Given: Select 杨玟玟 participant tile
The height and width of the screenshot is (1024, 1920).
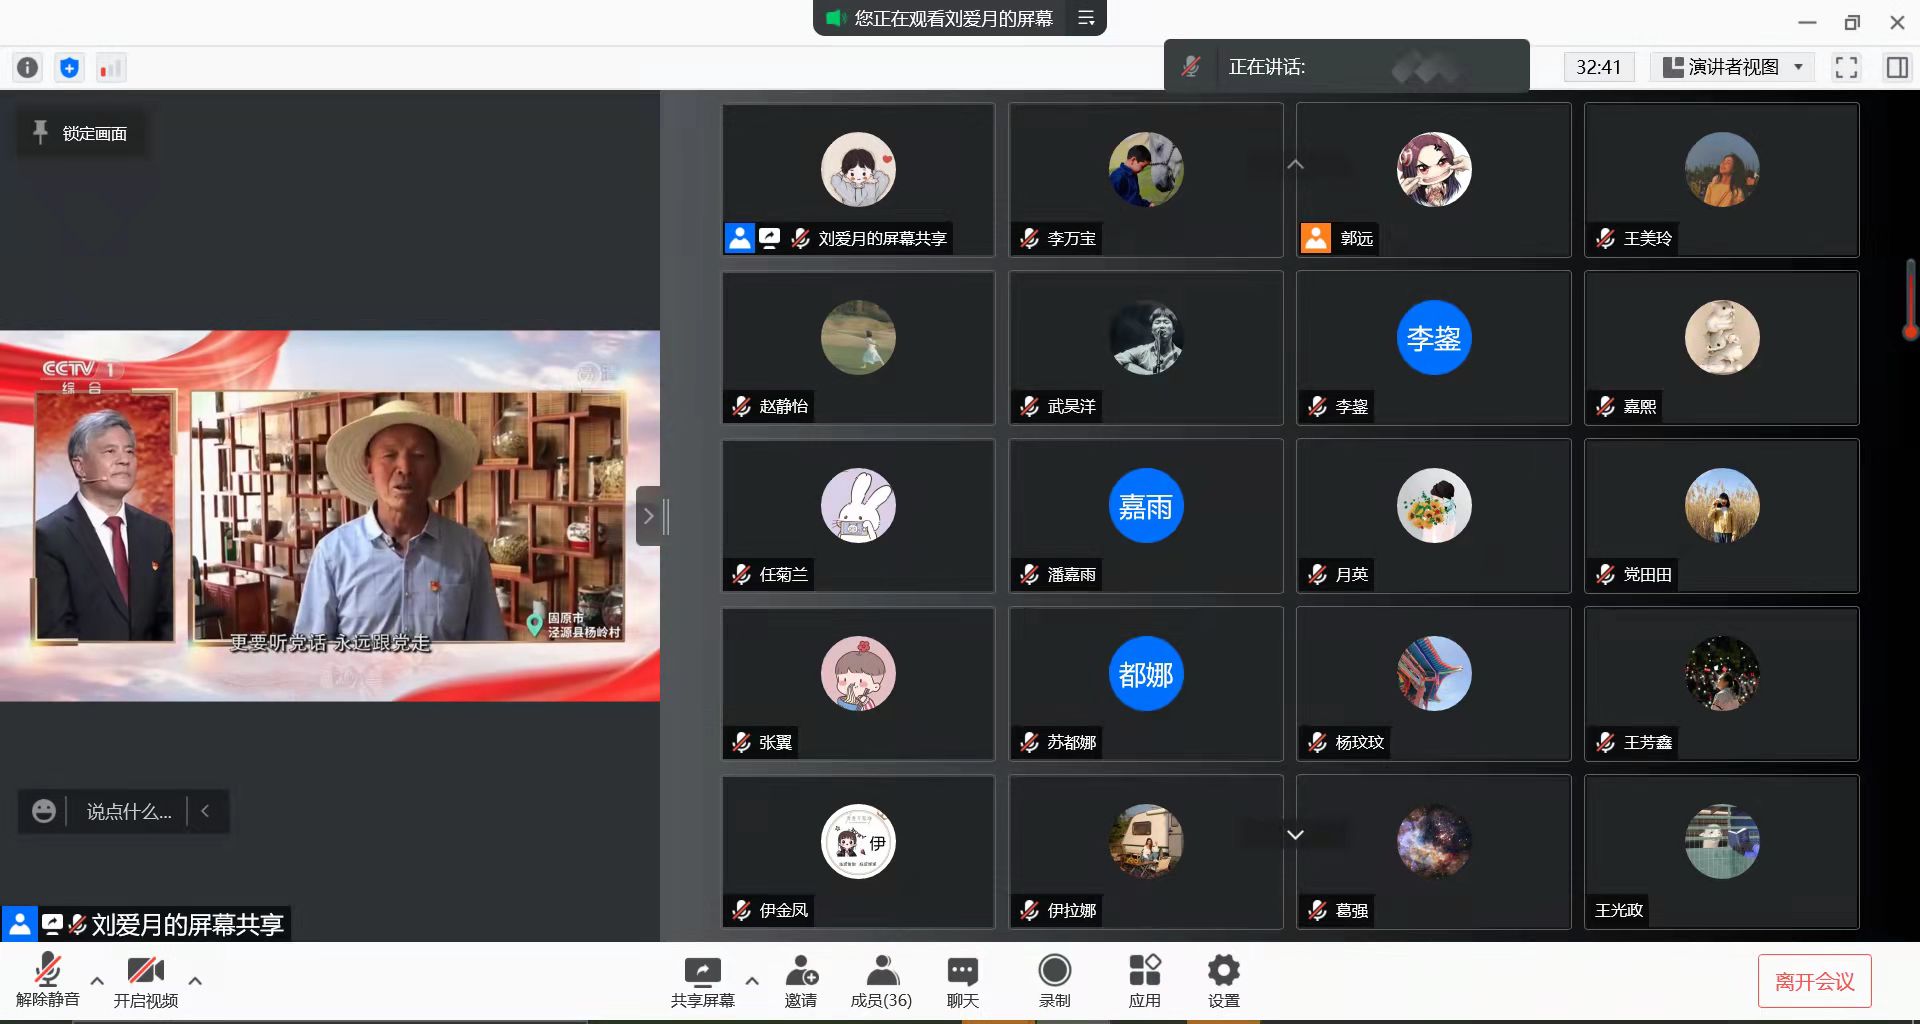Looking at the screenshot, I should (x=1434, y=684).
